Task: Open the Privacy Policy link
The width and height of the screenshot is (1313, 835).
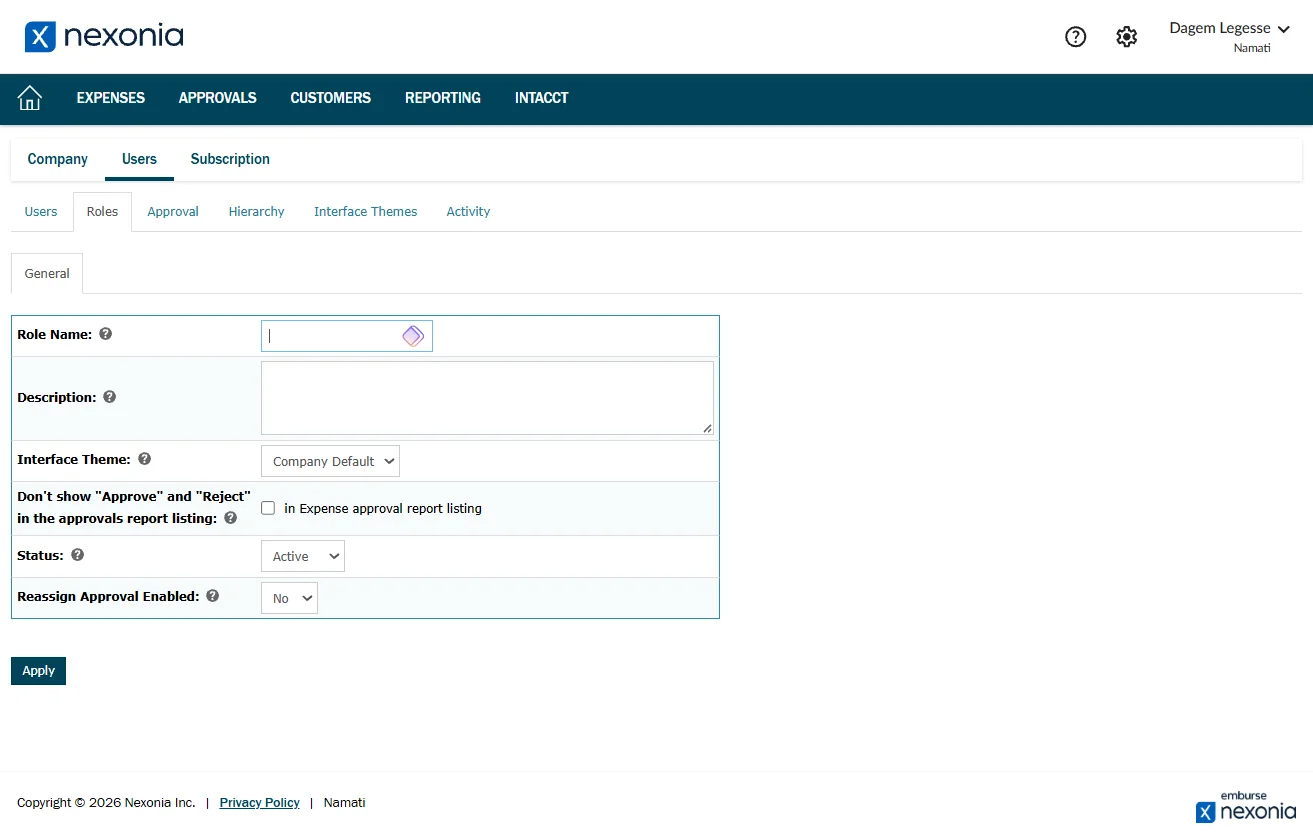Action: (x=260, y=802)
